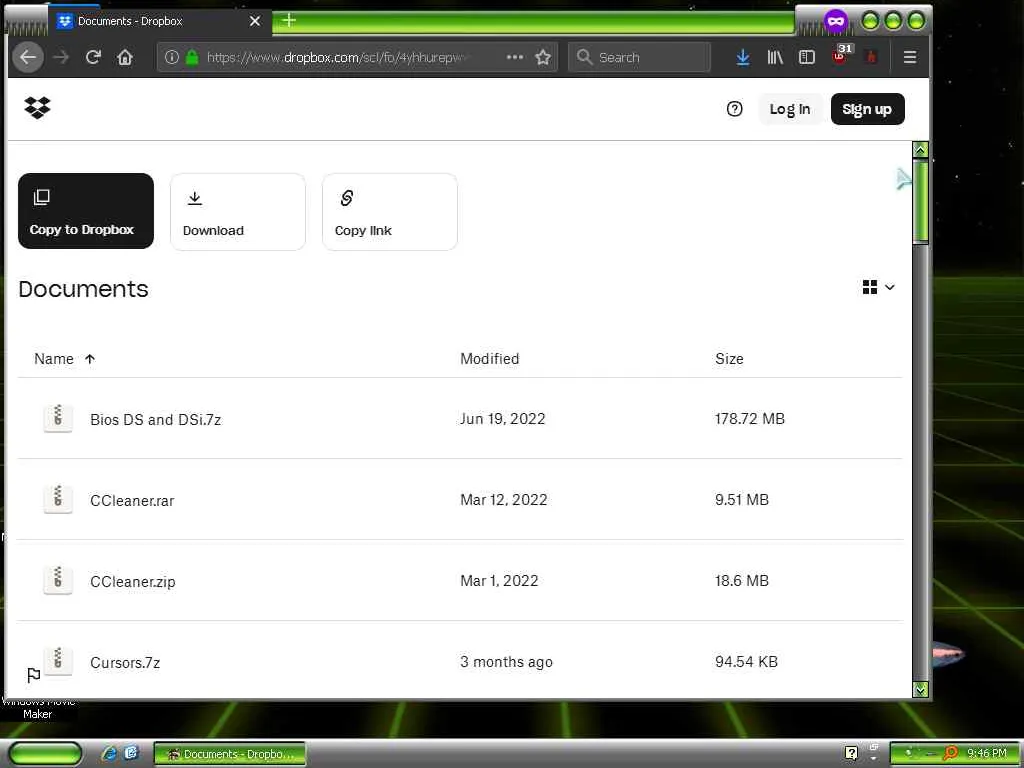Click the taskbar clock showing 9:46 PM
The image size is (1024, 768).
point(987,754)
